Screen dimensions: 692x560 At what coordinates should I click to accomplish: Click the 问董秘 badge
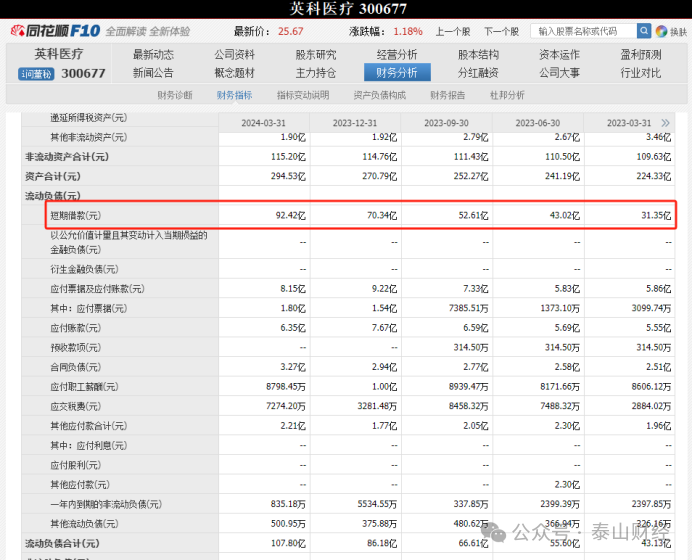pyautogui.click(x=36, y=74)
